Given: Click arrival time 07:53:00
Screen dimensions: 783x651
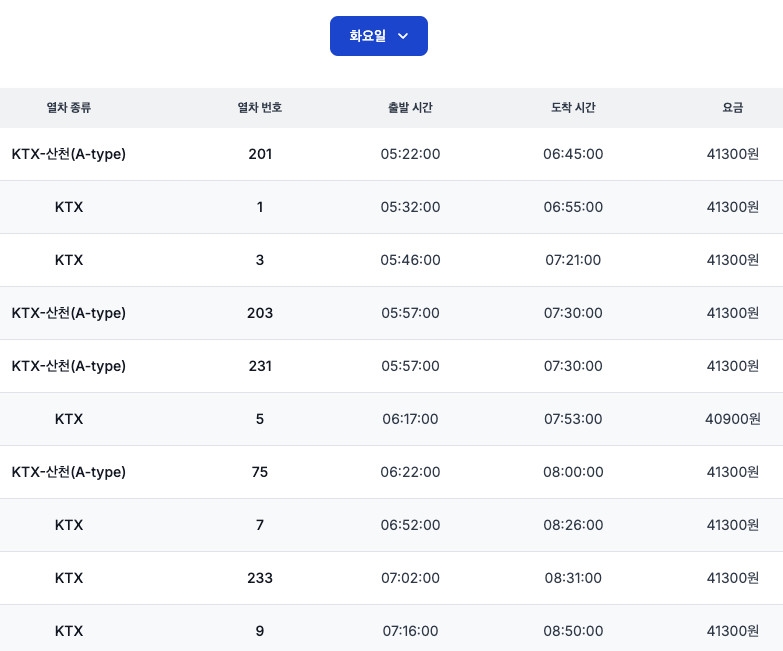Looking at the screenshot, I should point(573,419).
